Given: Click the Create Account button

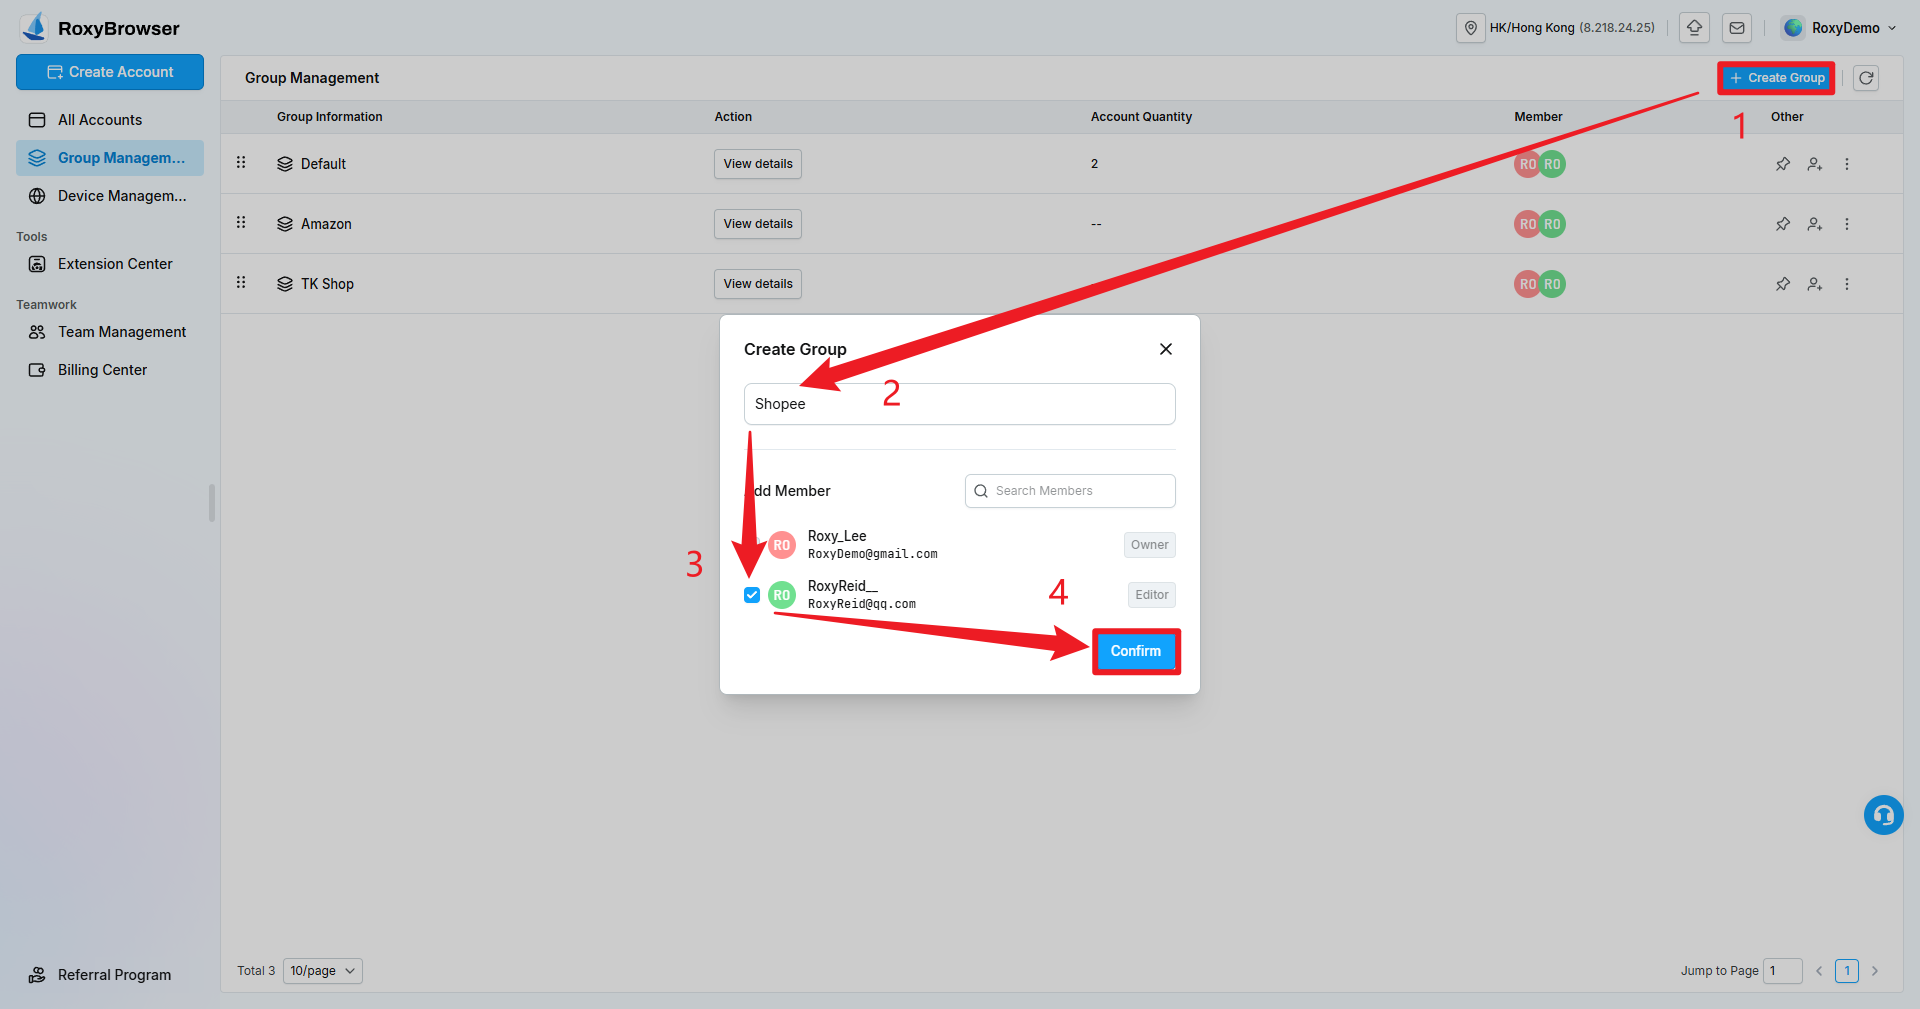Looking at the screenshot, I should tap(110, 72).
